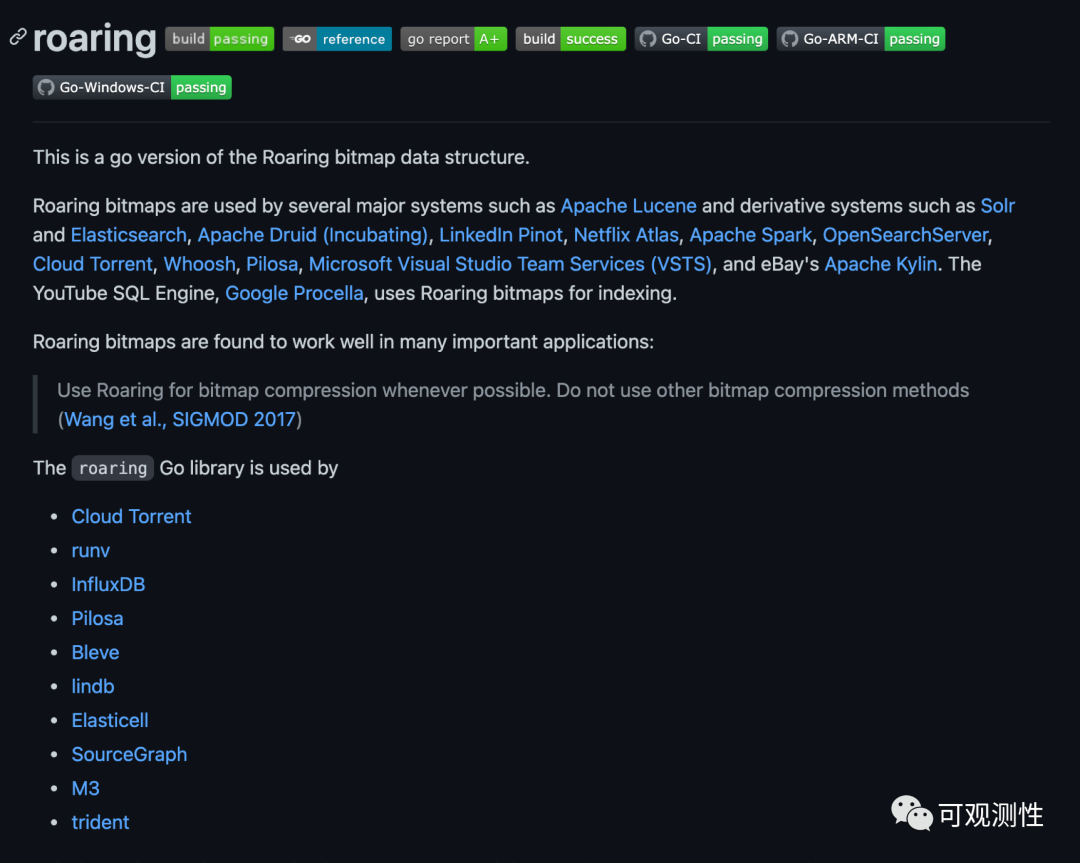1080x863 pixels.
Task: Click Pilosa link in the paragraph
Action: (x=272, y=264)
